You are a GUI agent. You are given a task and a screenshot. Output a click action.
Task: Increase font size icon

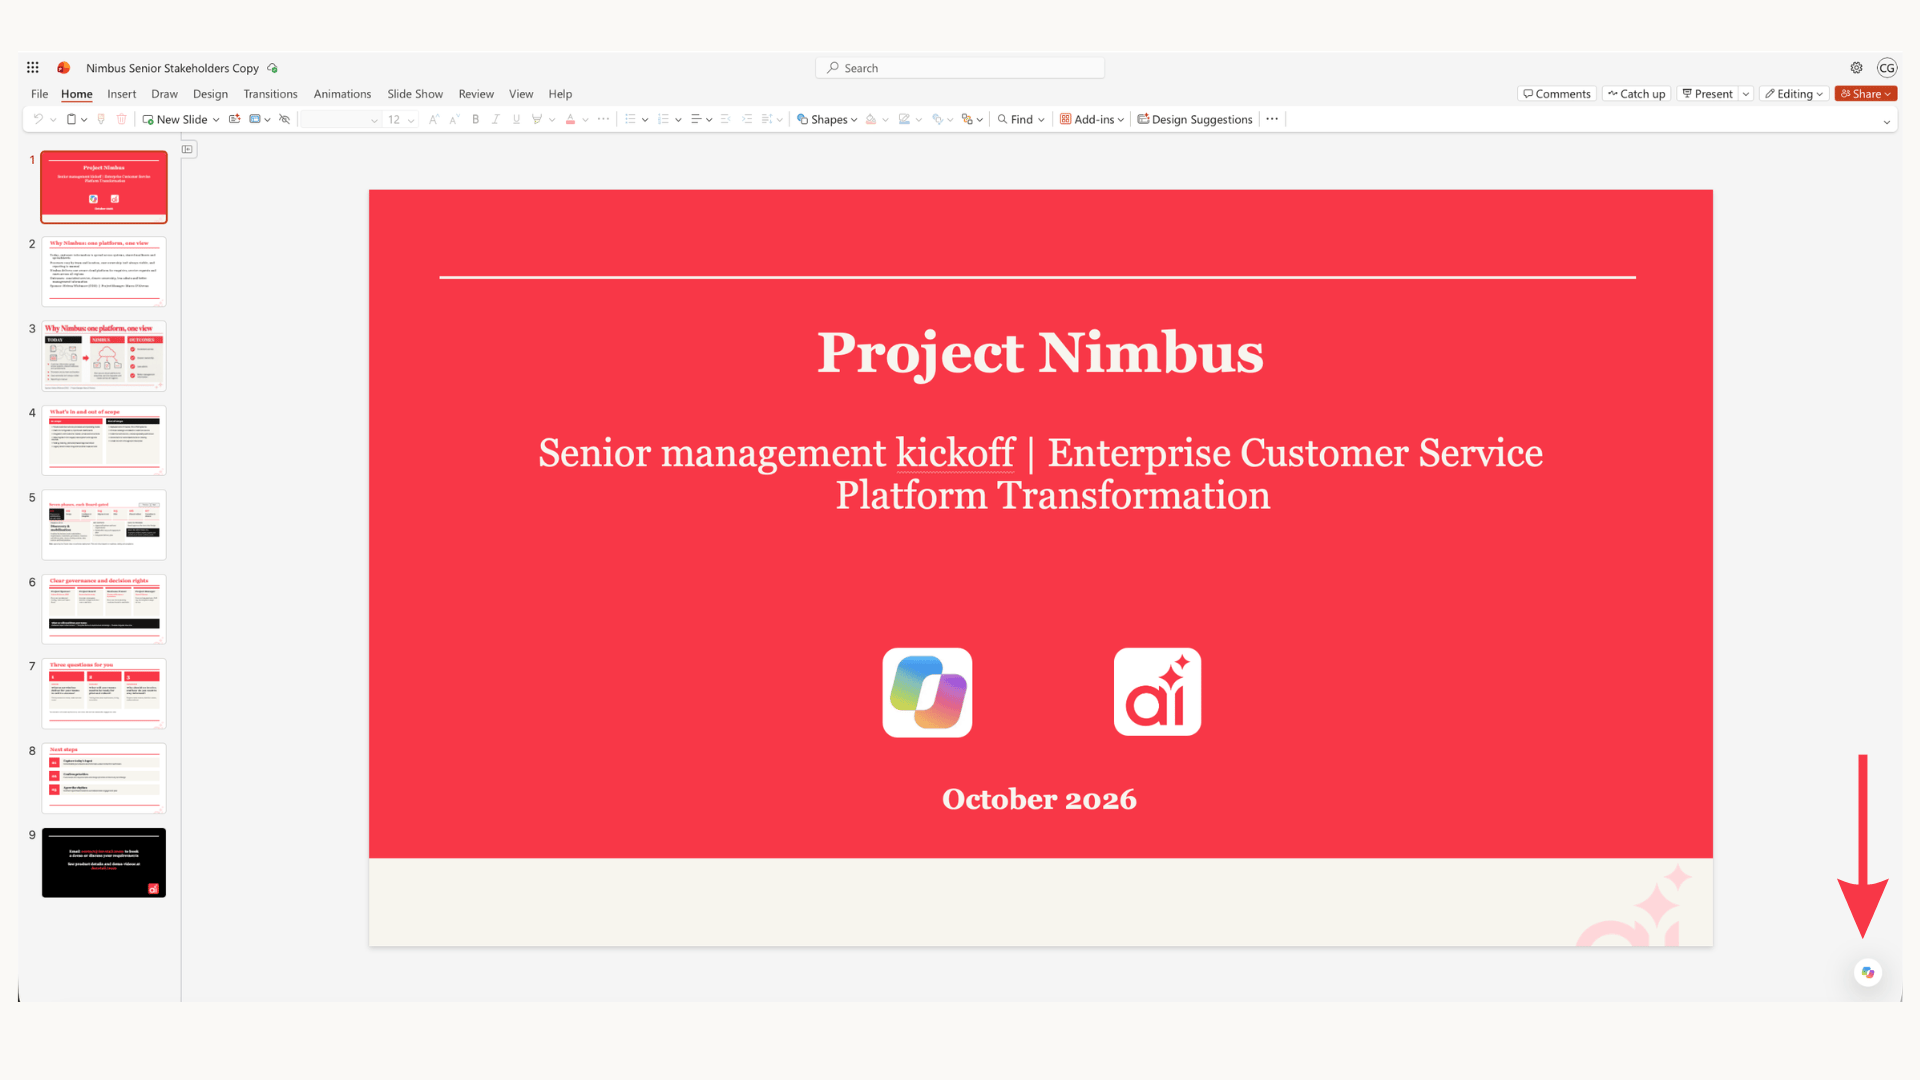point(433,119)
